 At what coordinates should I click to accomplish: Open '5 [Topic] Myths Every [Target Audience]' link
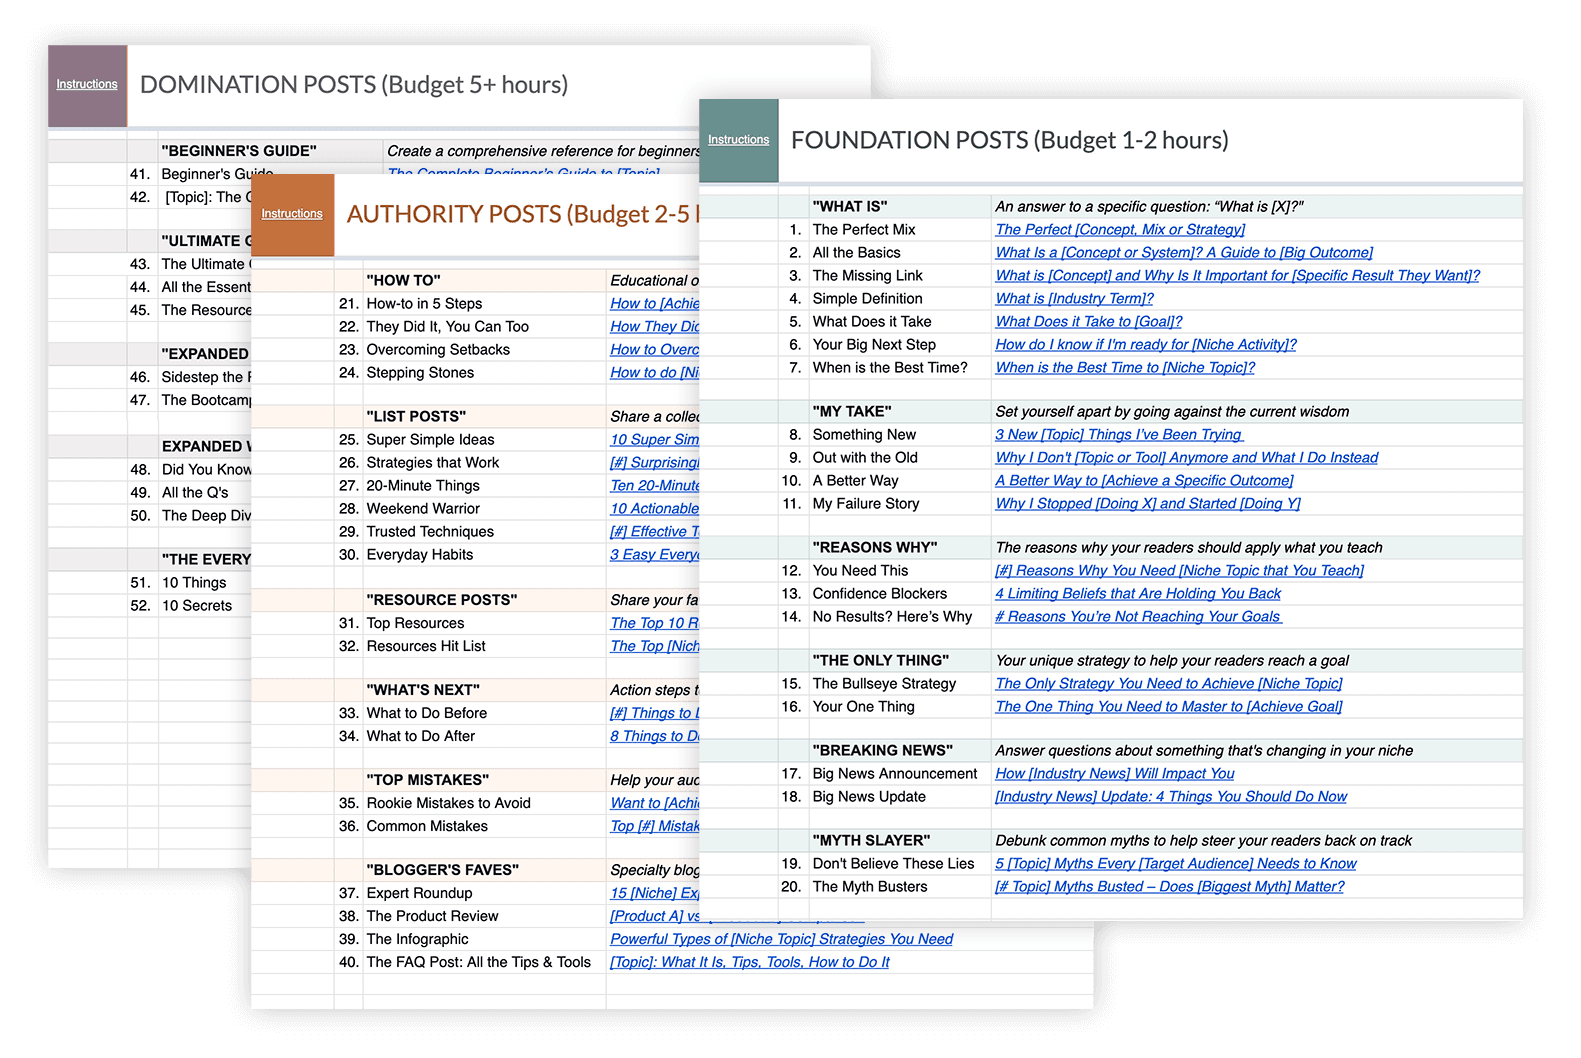[x=1176, y=864]
